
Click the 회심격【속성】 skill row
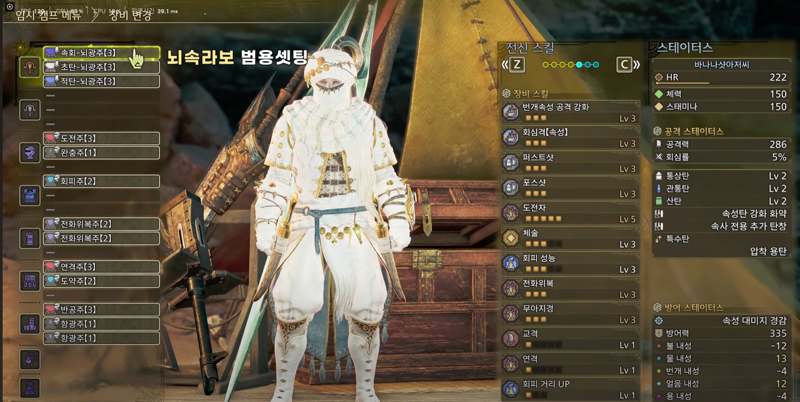[x=570, y=138]
